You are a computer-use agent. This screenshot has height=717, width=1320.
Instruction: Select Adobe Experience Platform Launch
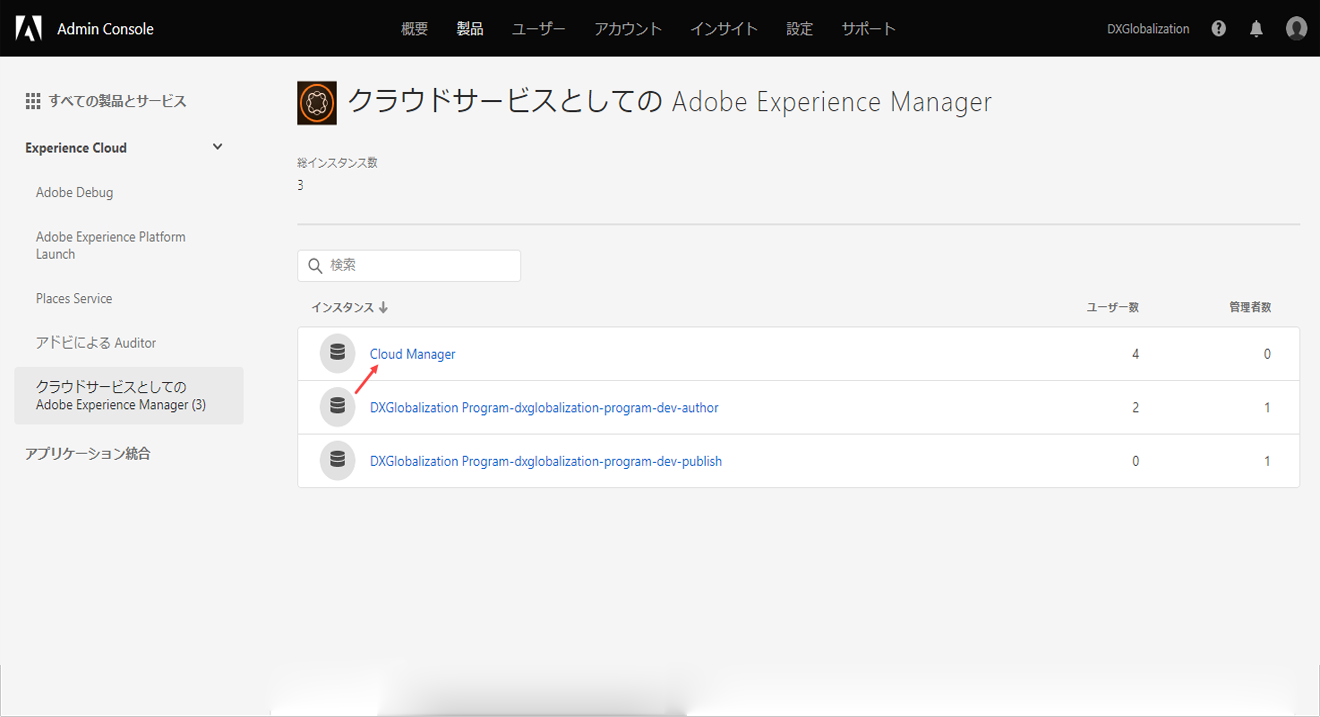[x=111, y=245]
